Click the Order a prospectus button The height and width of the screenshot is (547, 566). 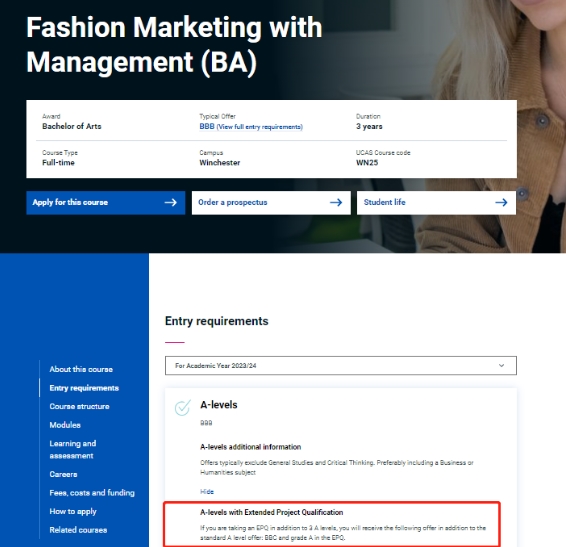[x=271, y=203]
